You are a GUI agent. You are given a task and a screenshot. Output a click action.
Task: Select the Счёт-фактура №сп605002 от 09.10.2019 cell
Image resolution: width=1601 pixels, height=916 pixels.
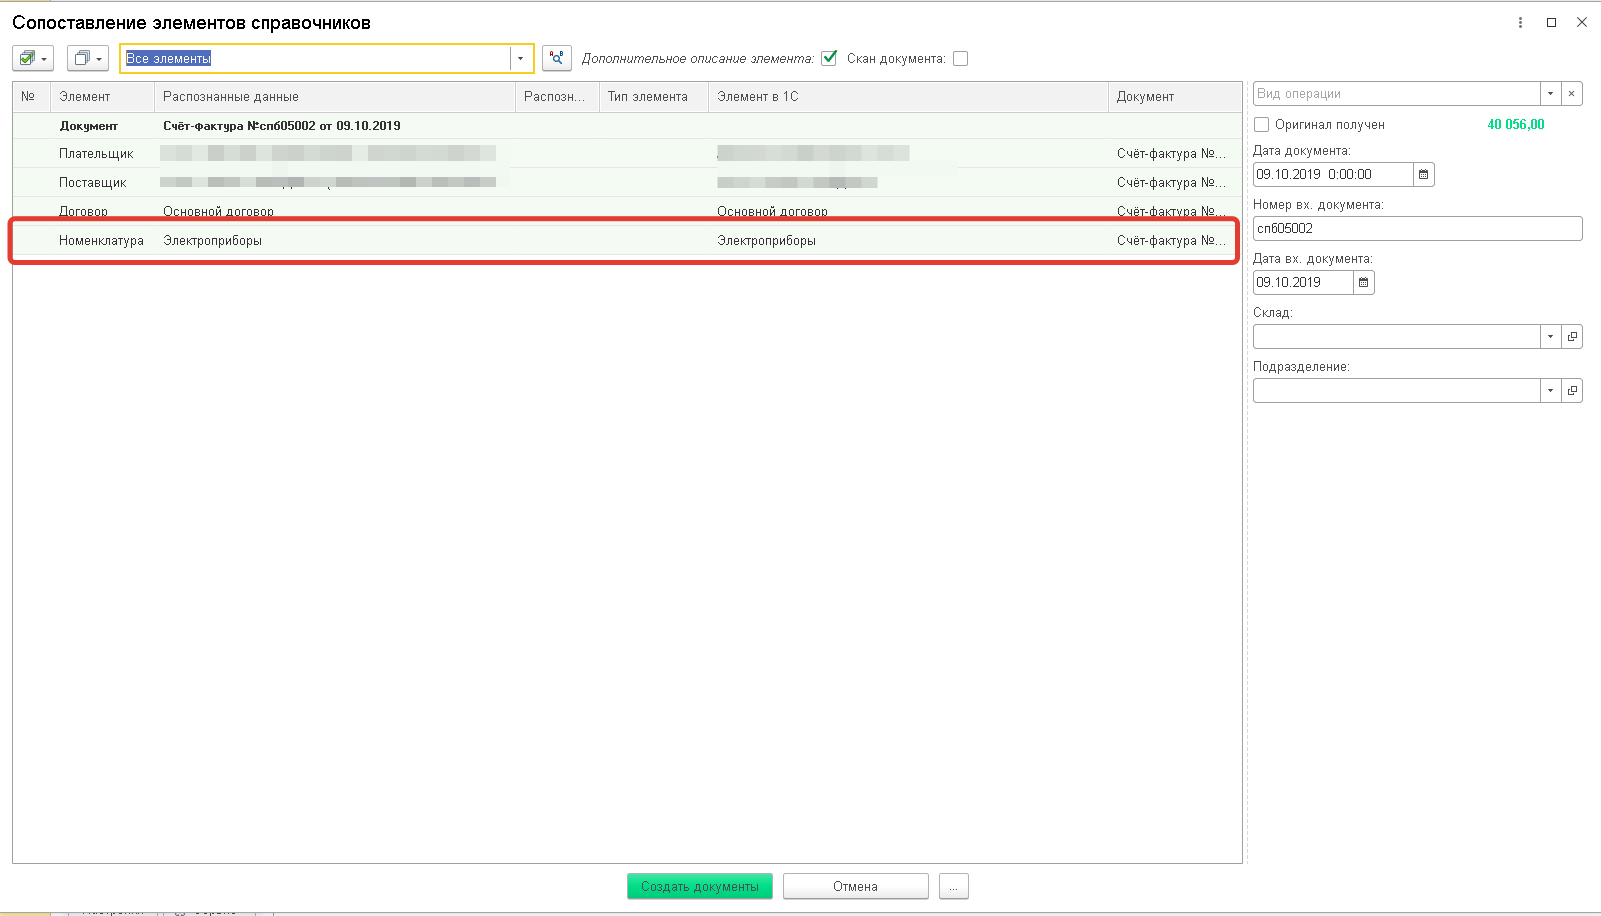(282, 126)
